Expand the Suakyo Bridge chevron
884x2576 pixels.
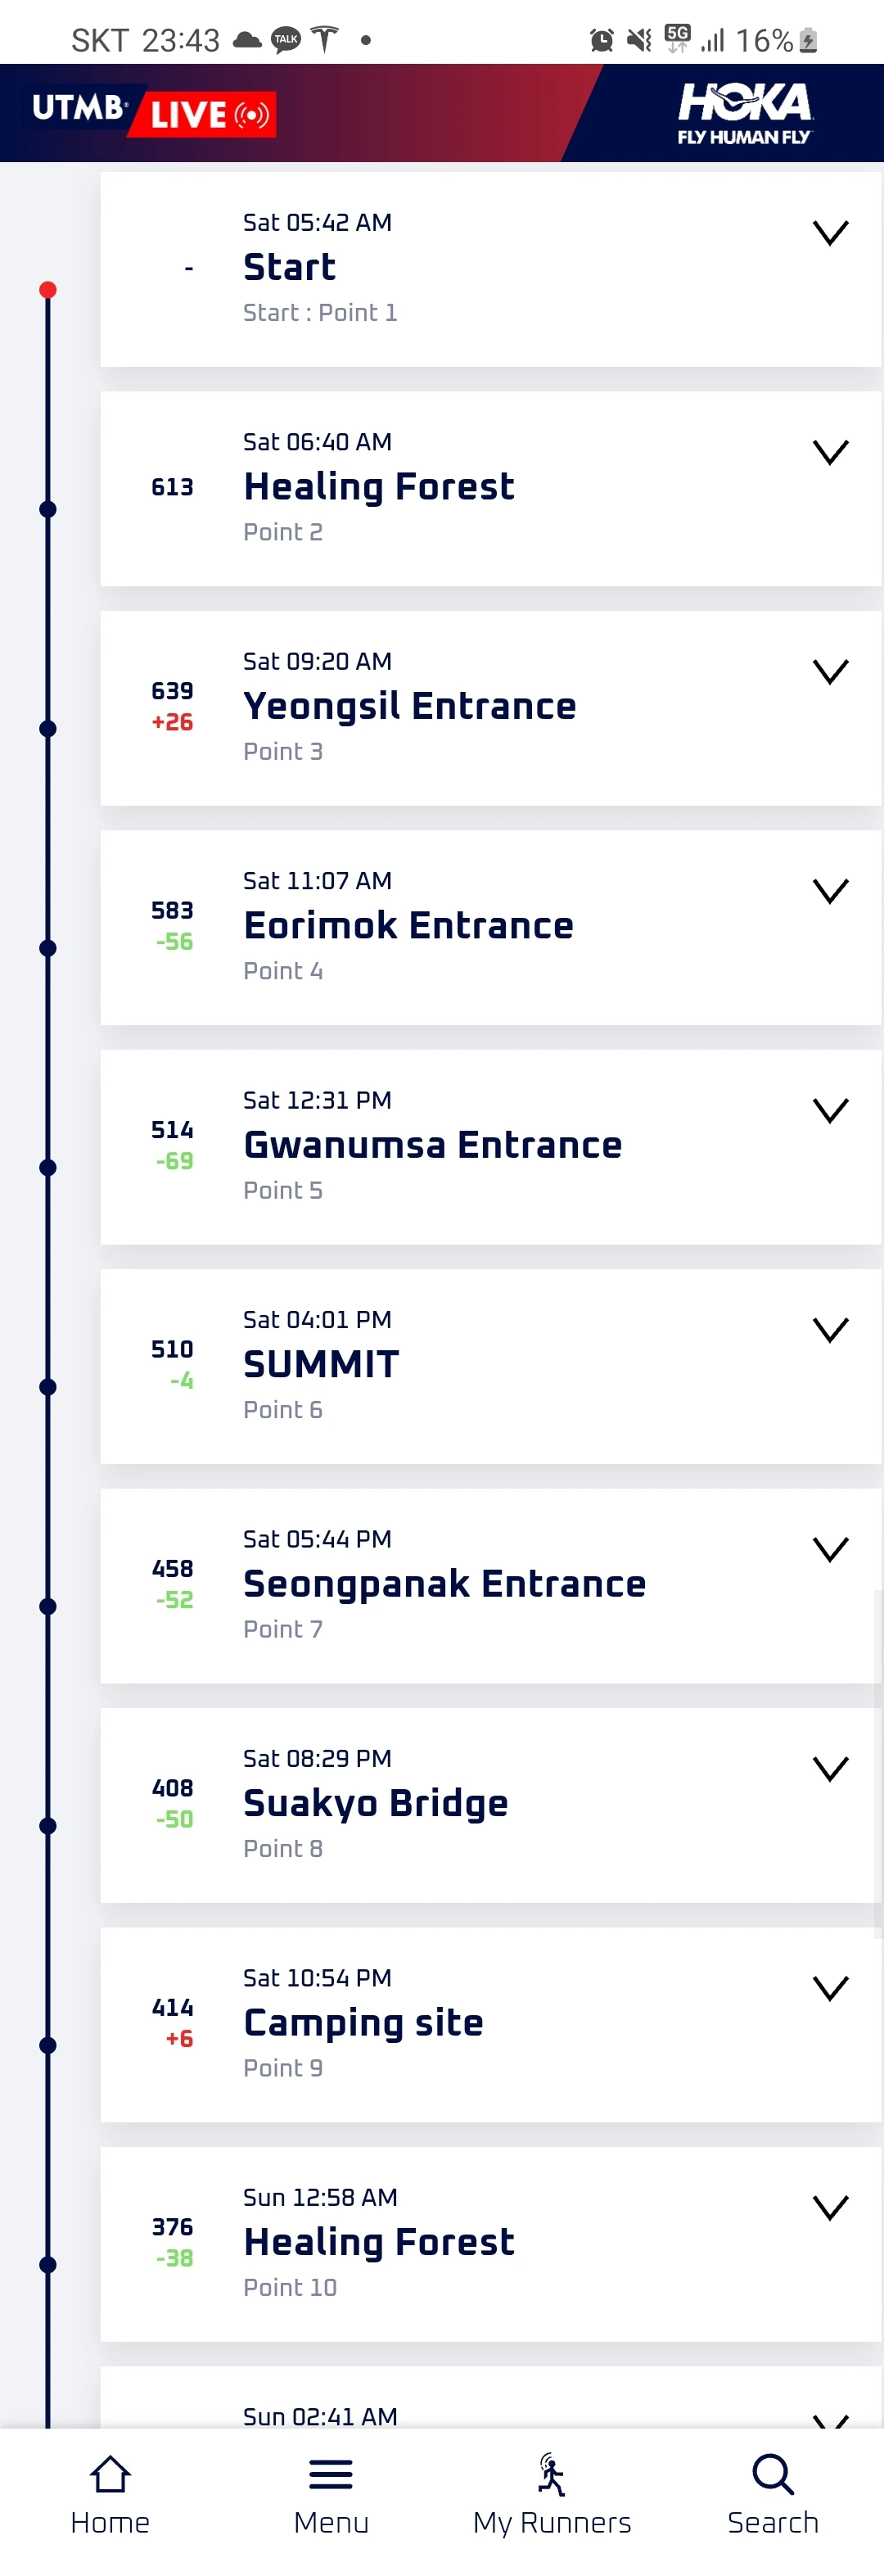tap(830, 1769)
